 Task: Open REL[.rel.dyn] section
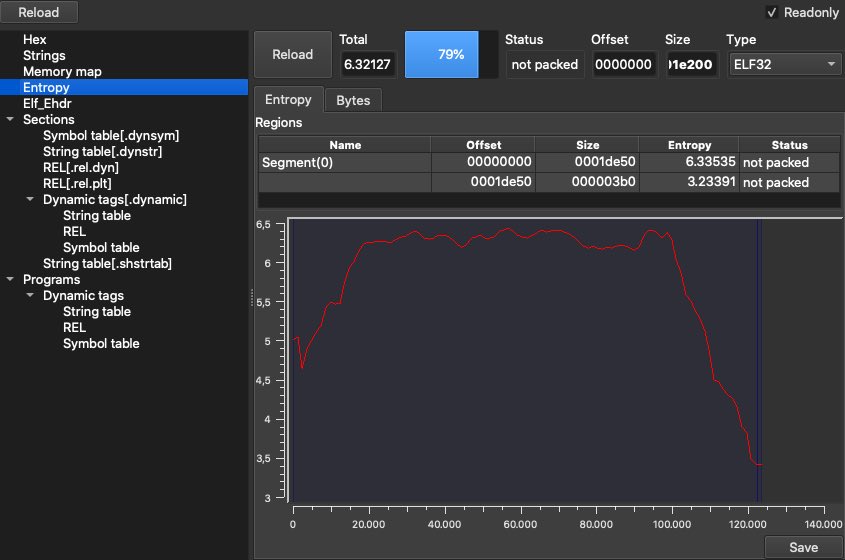pyautogui.click(x=81, y=168)
